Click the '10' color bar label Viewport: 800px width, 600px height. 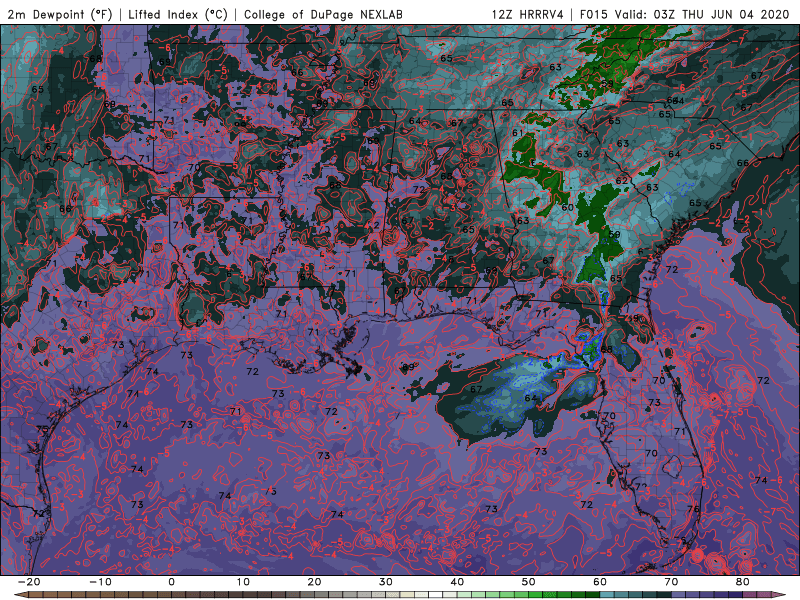pos(243,582)
